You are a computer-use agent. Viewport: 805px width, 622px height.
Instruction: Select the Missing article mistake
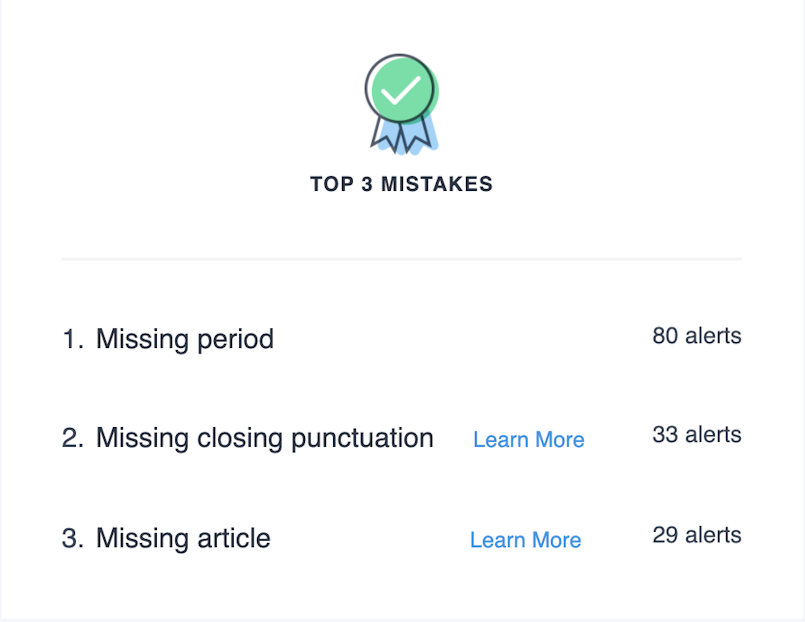tap(183, 538)
